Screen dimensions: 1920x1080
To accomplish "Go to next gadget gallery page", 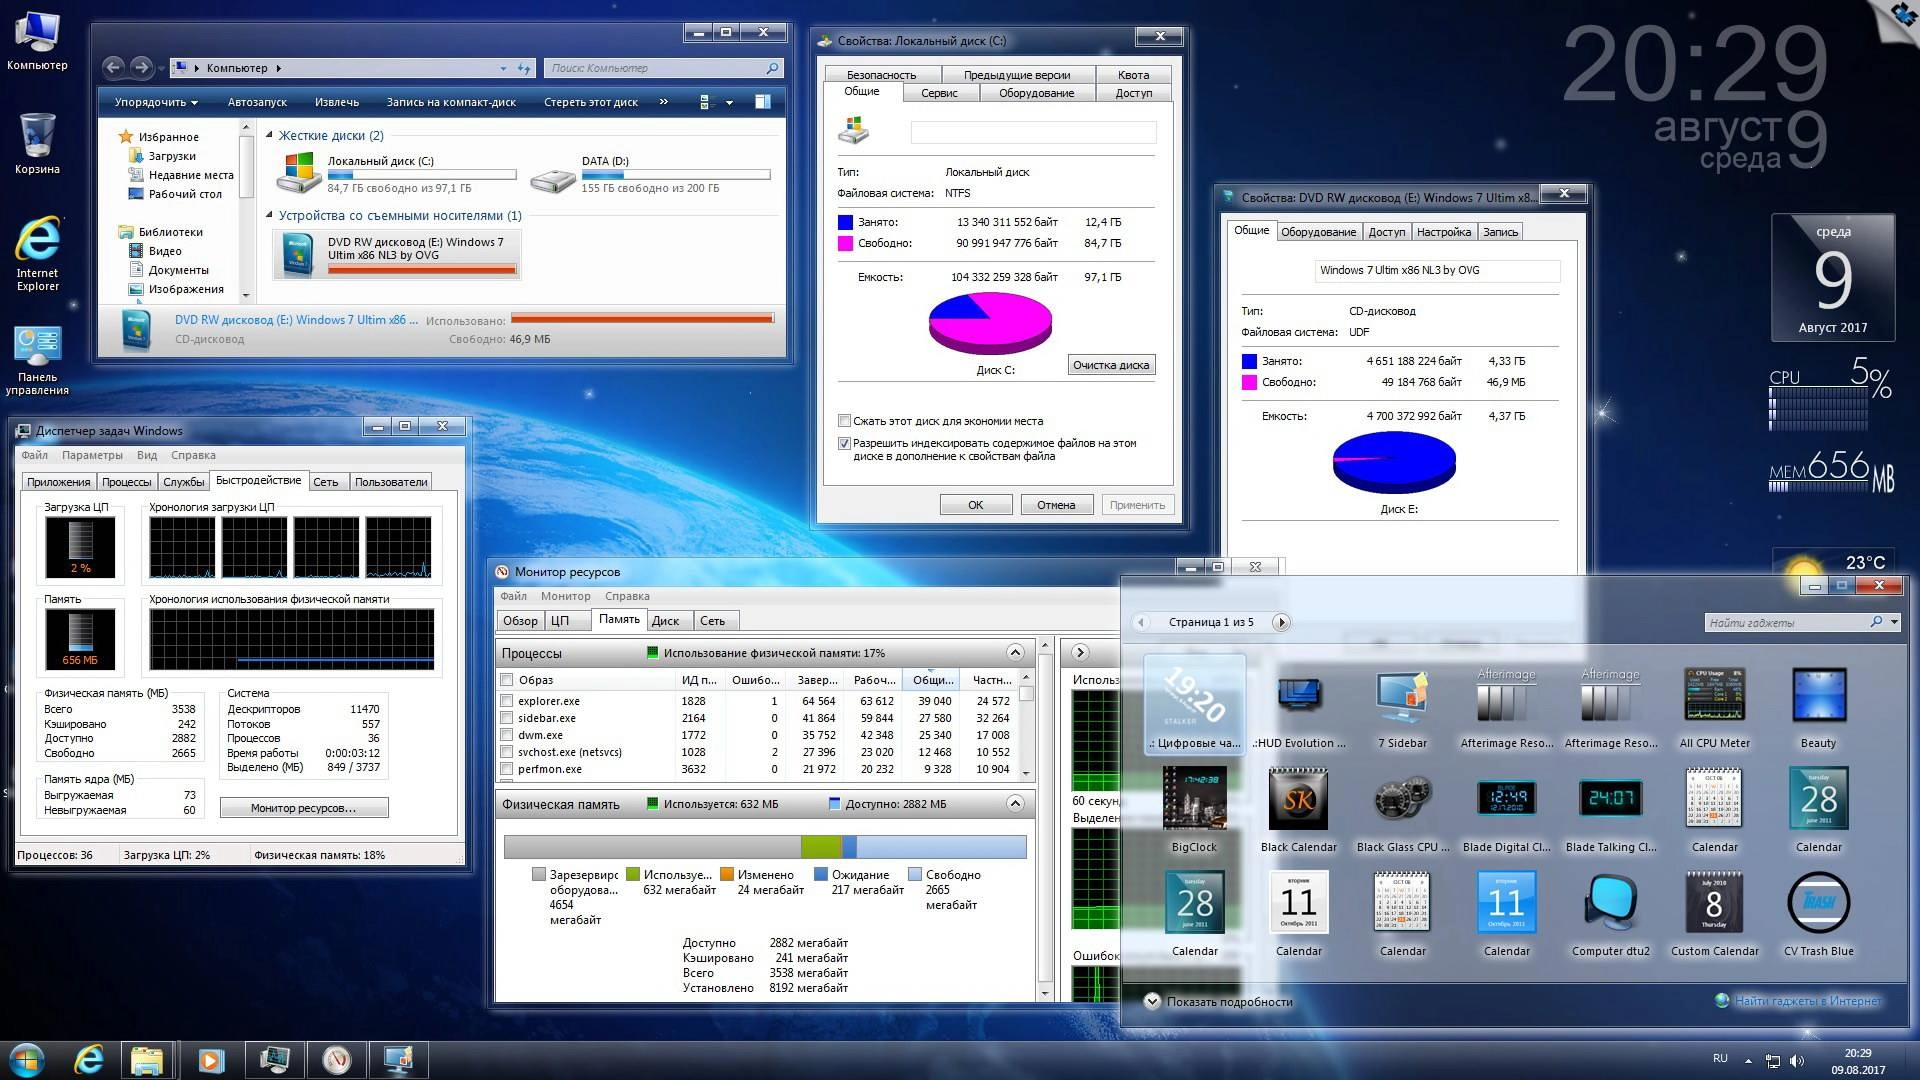I will point(1280,622).
